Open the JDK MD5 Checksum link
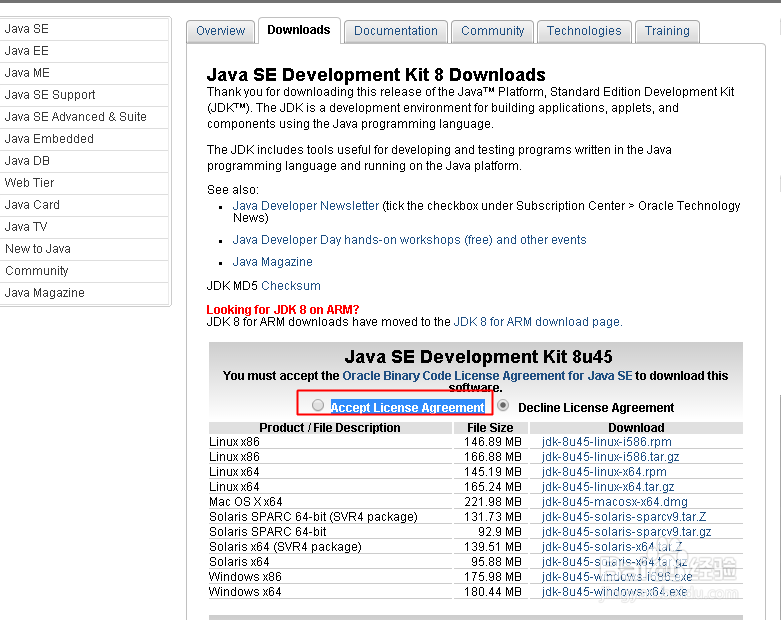Screen dimensions: 781x620 click(x=291, y=285)
